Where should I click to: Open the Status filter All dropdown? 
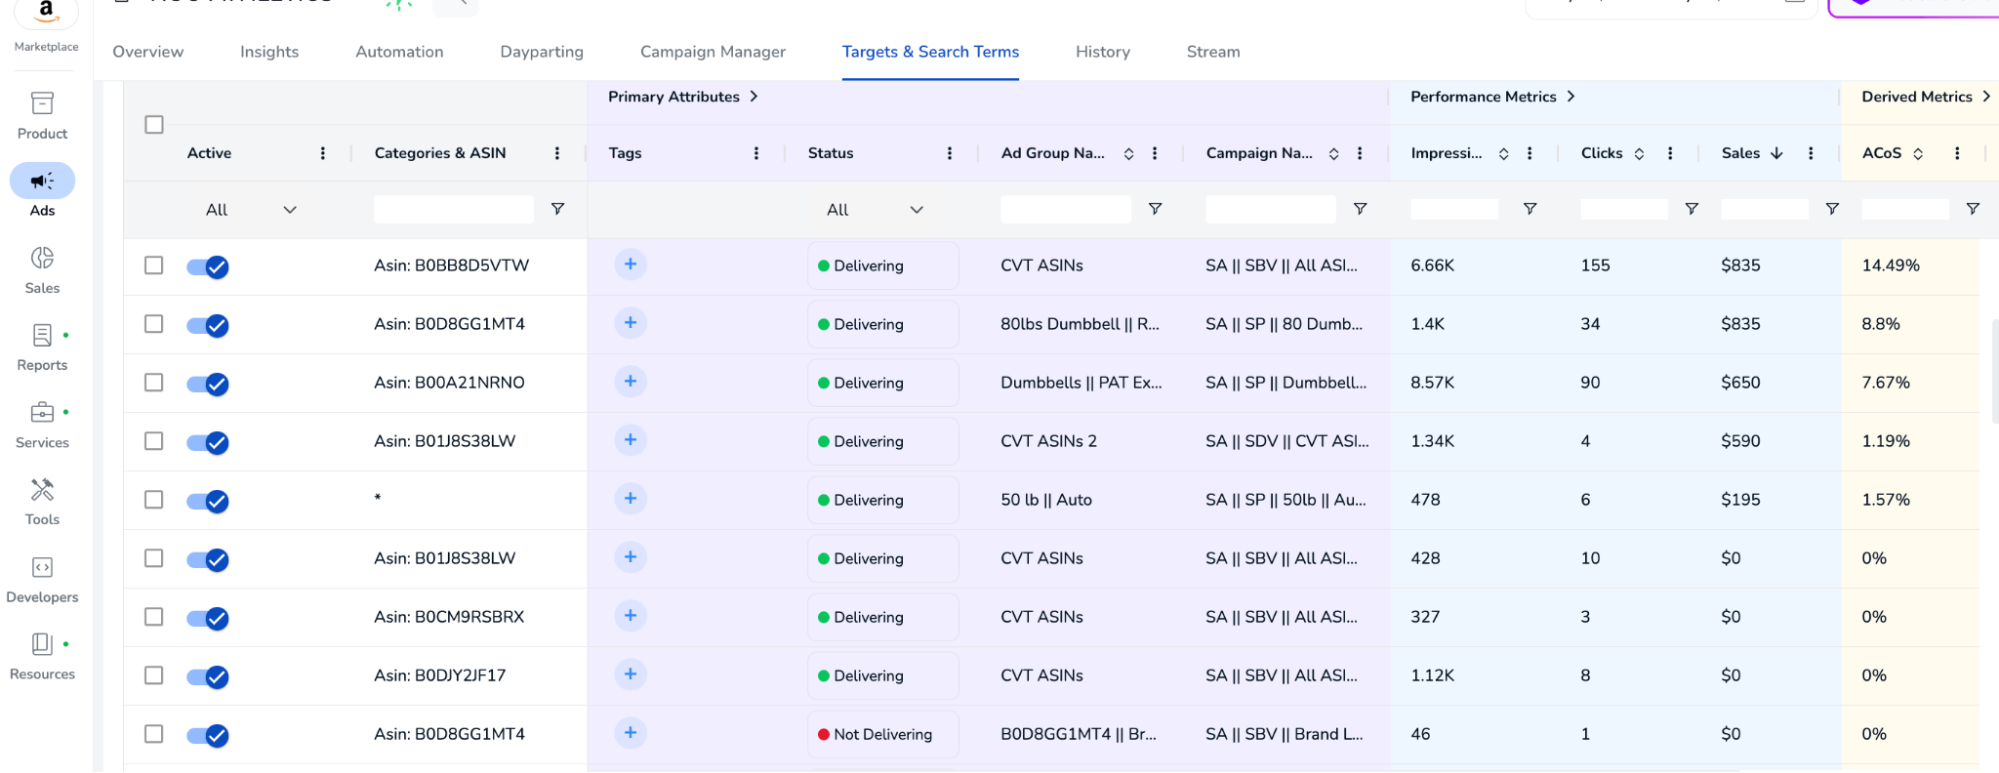click(875, 210)
